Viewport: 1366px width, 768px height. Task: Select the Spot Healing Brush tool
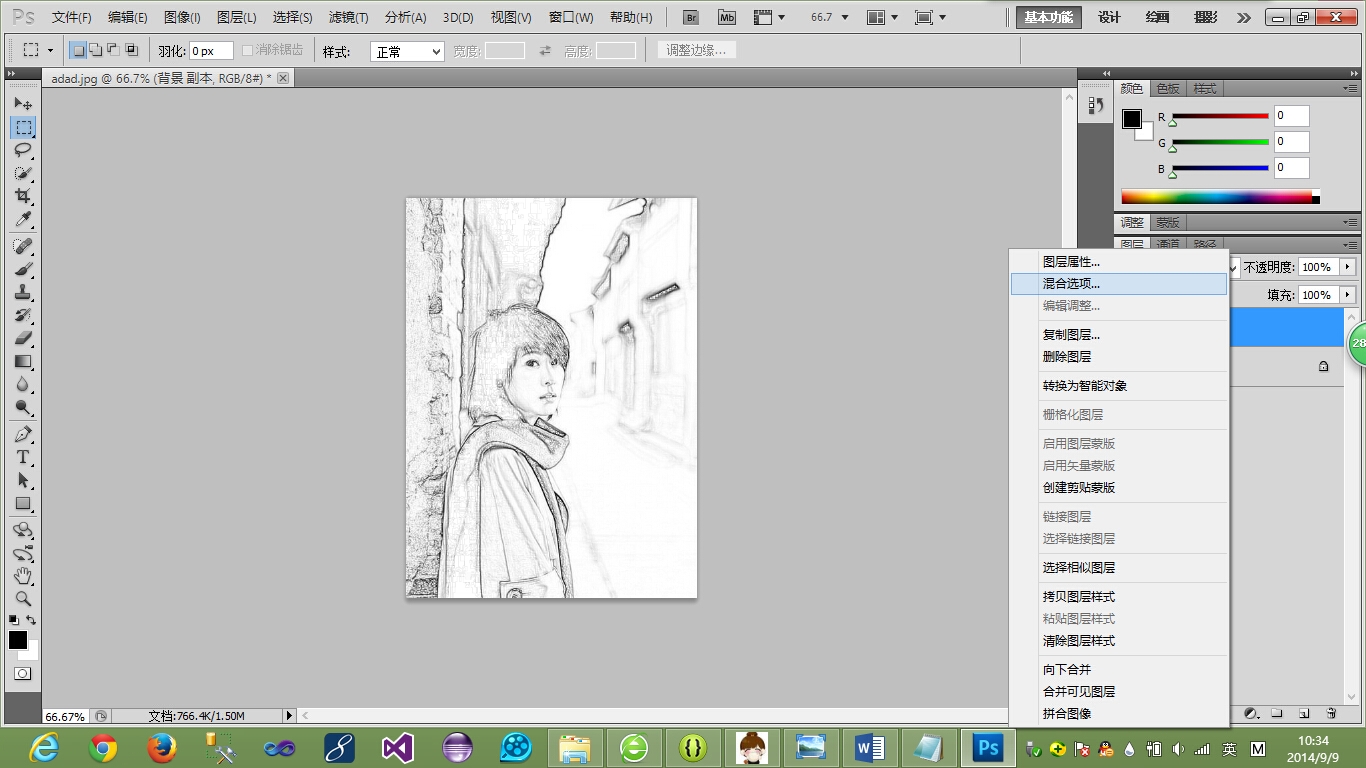23,246
